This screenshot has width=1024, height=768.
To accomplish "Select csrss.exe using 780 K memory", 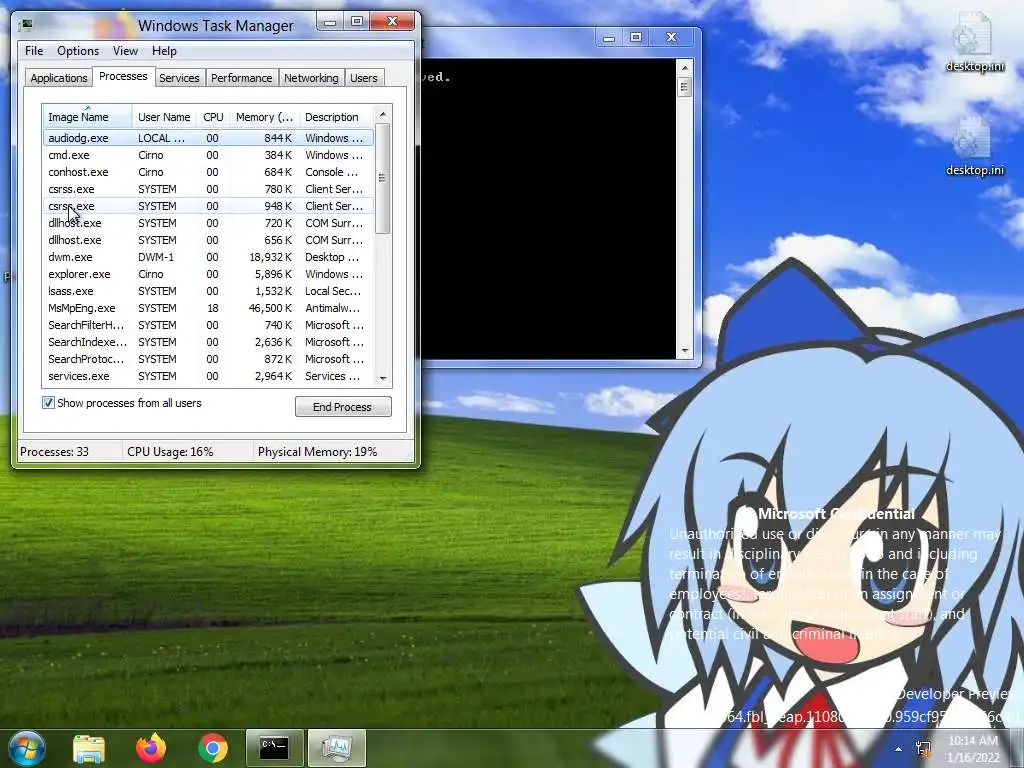I will [x=208, y=189].
